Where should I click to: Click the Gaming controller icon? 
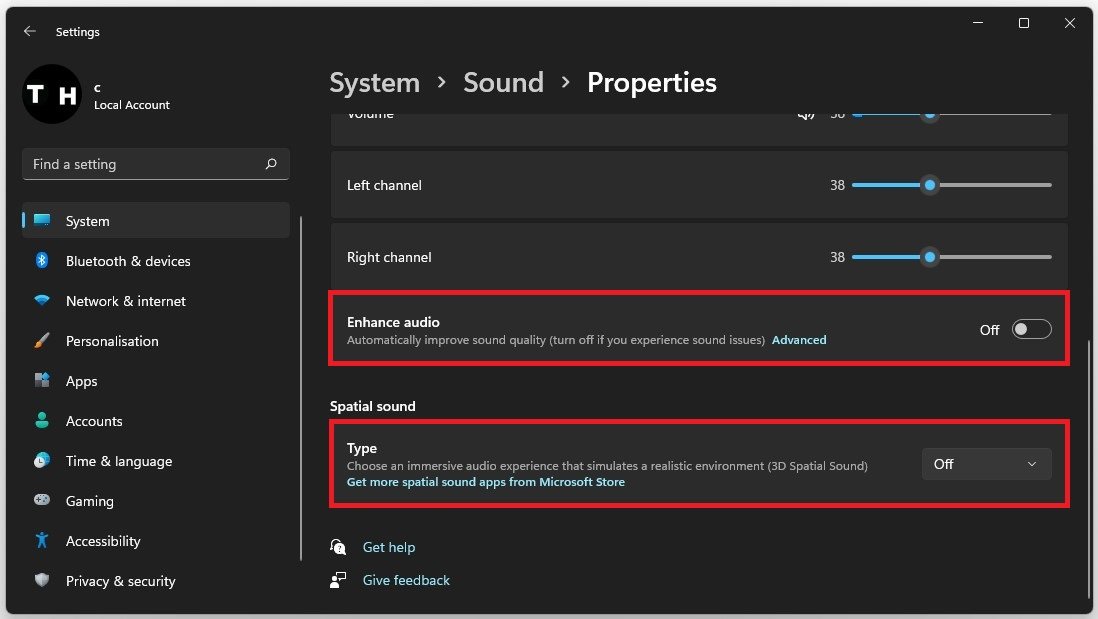pyautogui.click(x=42, y=501)
